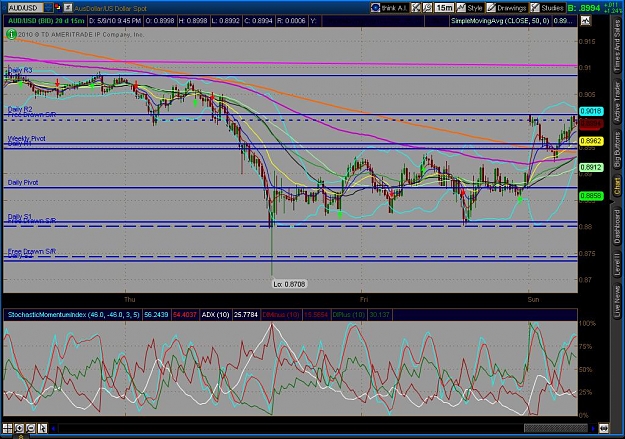Screen dimensions: 625x439
Task: Click the green 0.8858 price bubble
Action: point(591,196)
